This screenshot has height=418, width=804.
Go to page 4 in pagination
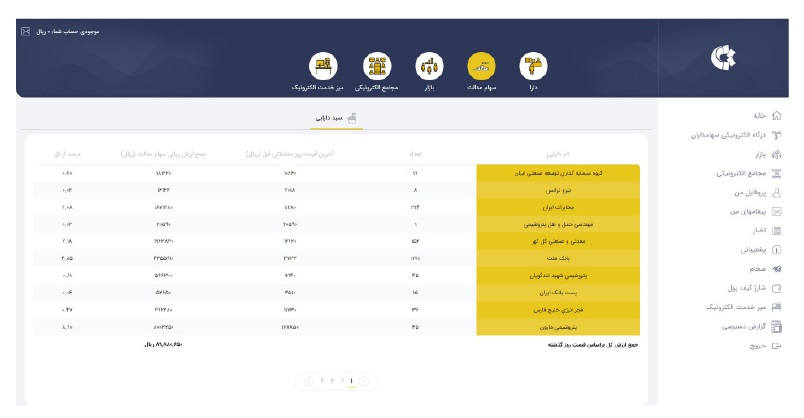322,381
